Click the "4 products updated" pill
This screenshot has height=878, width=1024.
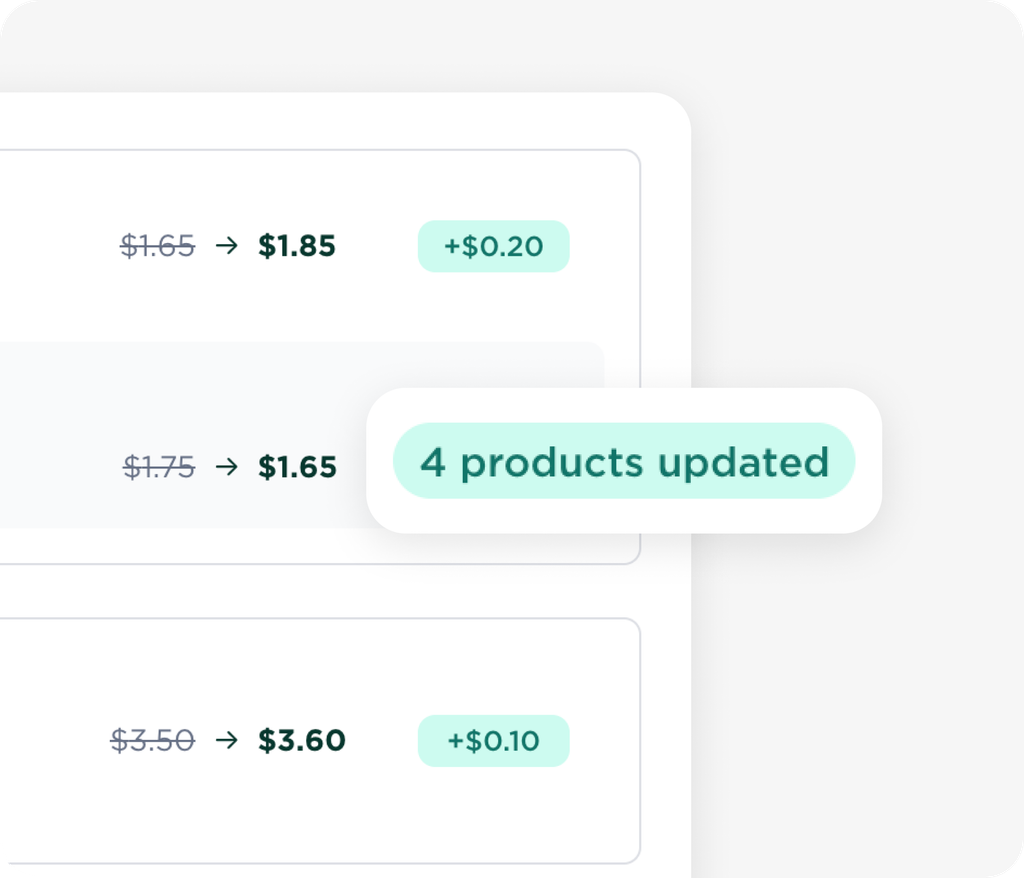pyautogui.click(x=624, y=461)
